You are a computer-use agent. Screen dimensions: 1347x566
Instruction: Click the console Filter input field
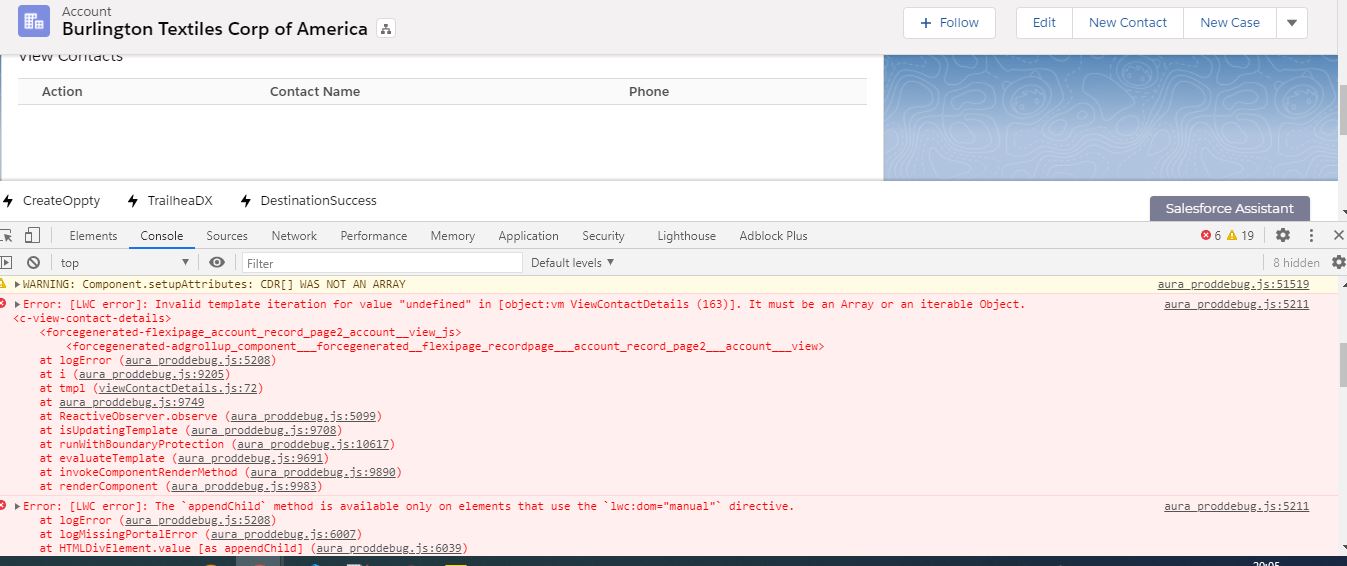[x=382, y=263]
